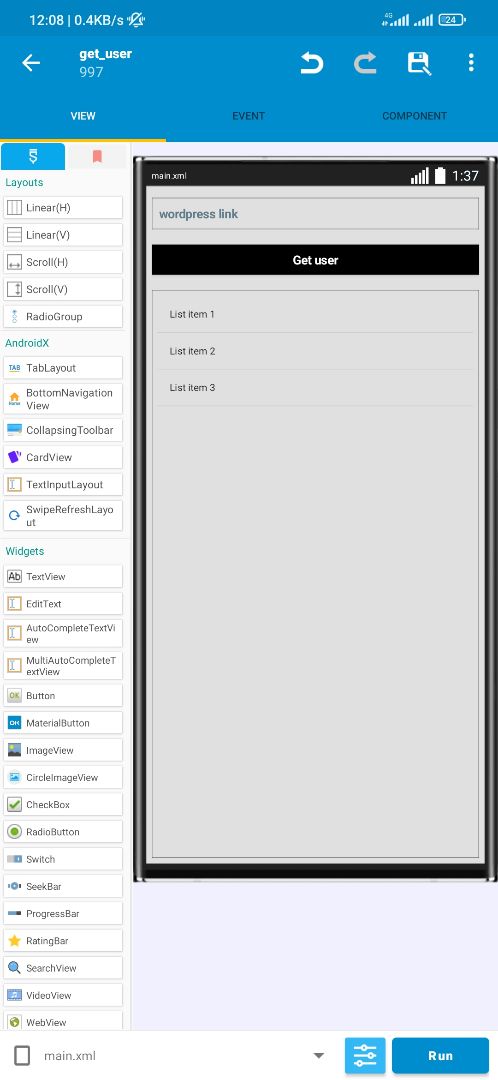The width and height of the screenshot is (498, 1080).
Task: Tap the back arrow icon
Action: click(x=31, y=63)
